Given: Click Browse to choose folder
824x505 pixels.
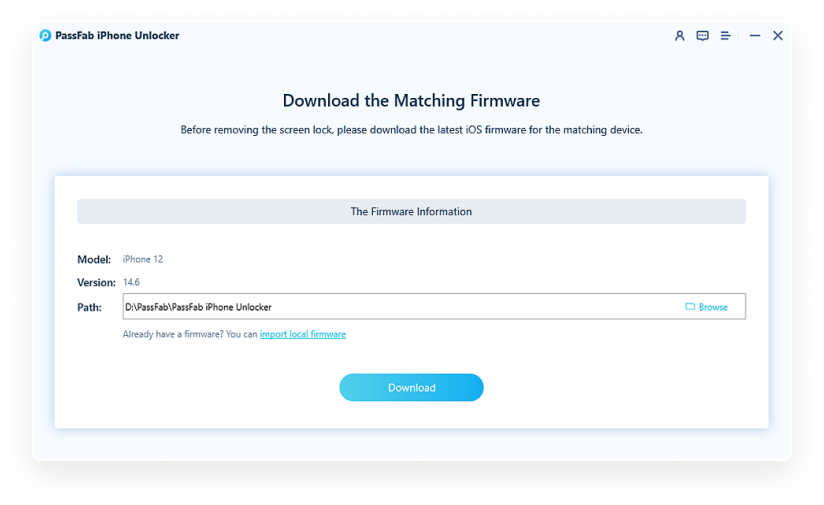Looking at the screenshot, I should [x=707, y=307].
